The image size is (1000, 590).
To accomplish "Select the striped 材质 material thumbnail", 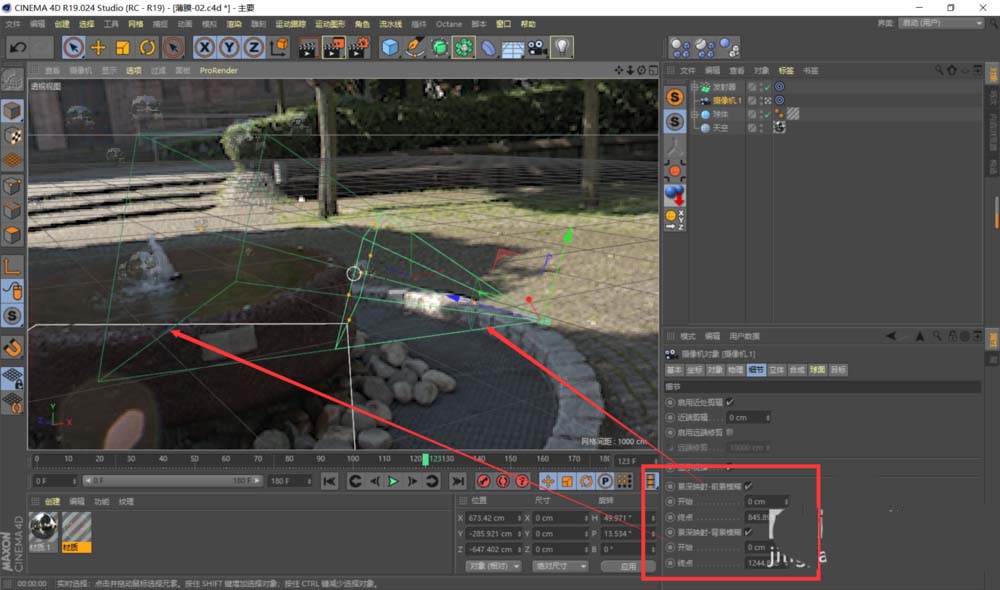I will click(77, 532).
